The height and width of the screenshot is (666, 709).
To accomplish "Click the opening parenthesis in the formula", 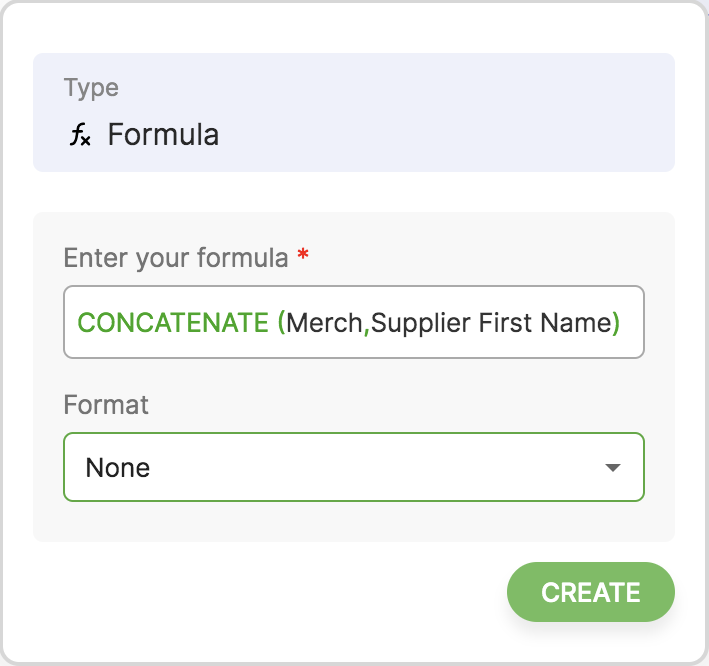I will 281,323.
